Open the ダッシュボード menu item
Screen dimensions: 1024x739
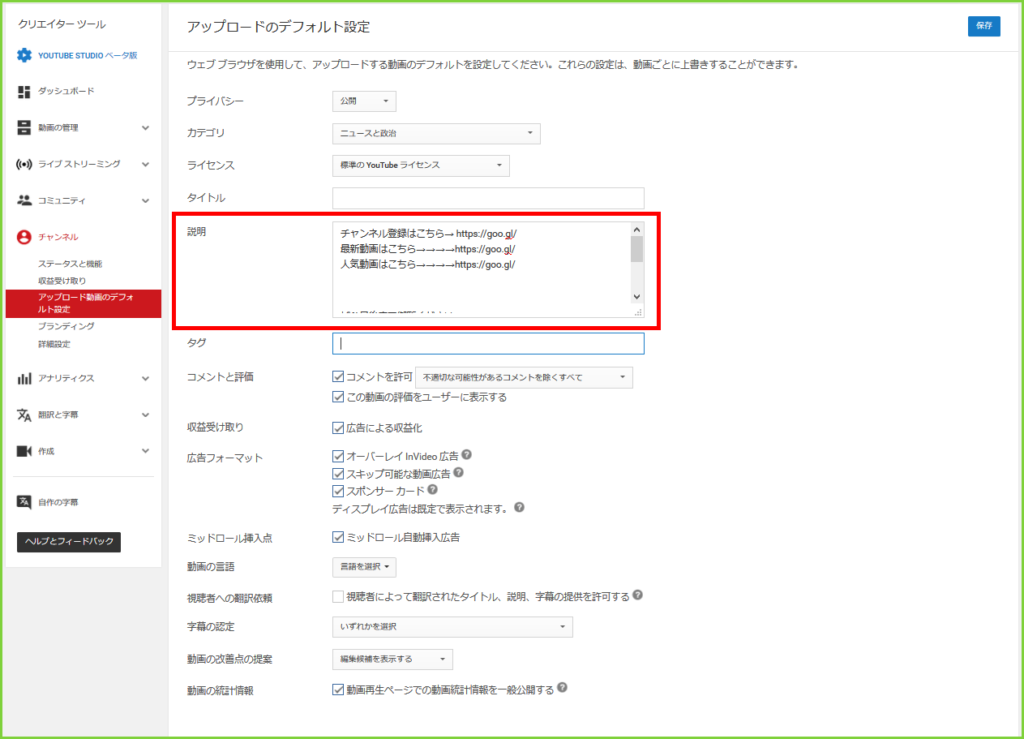click(66, 91)
